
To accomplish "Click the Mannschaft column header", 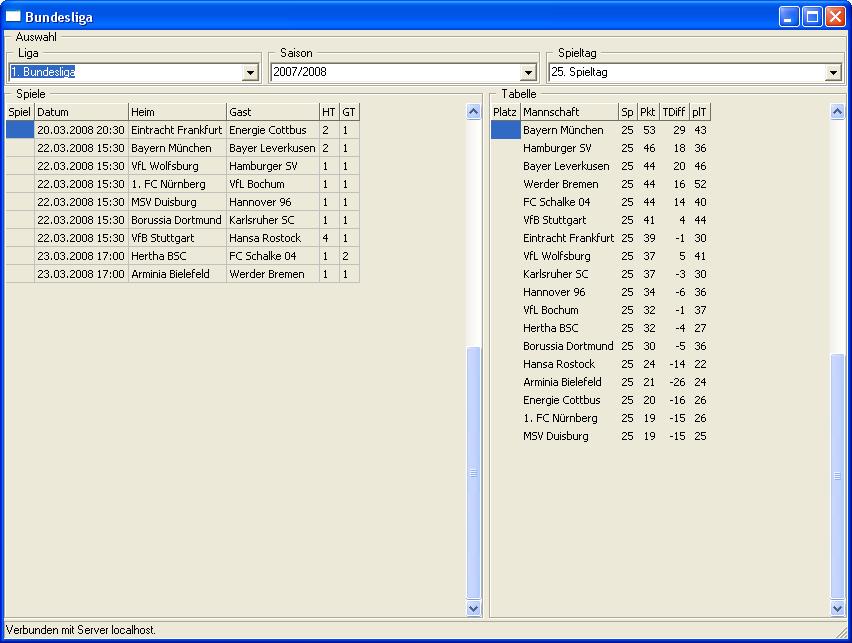I will point(569,112).
